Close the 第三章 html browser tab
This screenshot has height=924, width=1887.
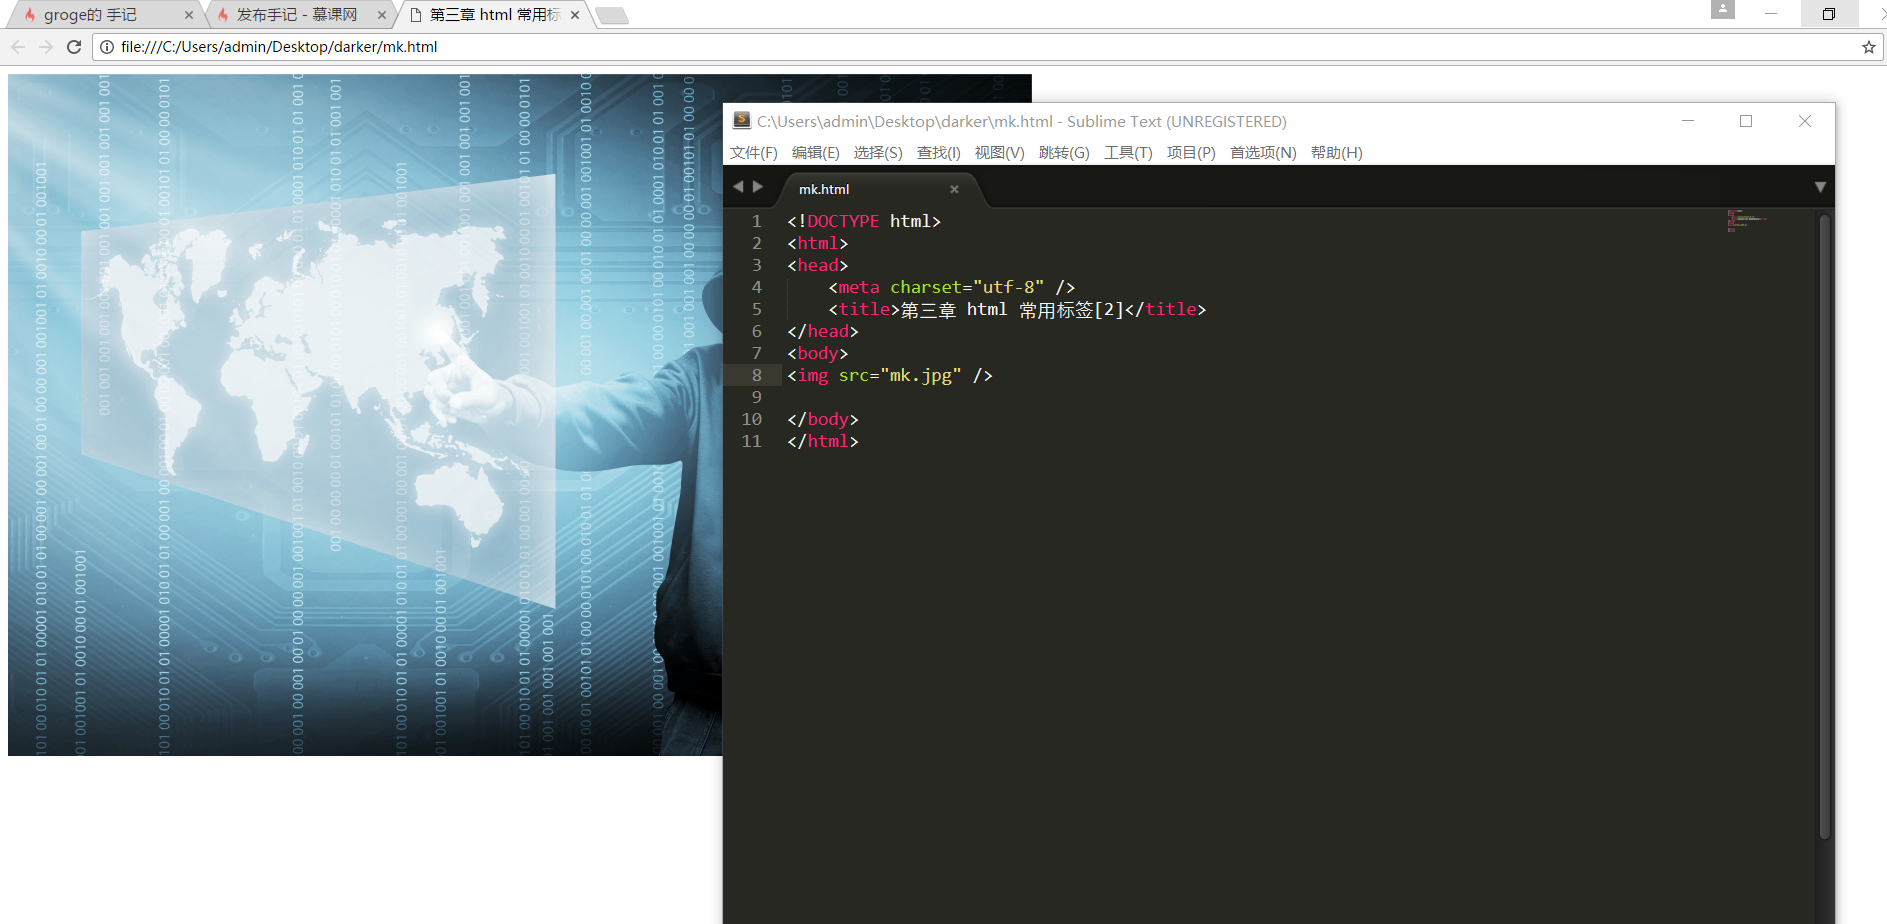click(x=575, y=15)
